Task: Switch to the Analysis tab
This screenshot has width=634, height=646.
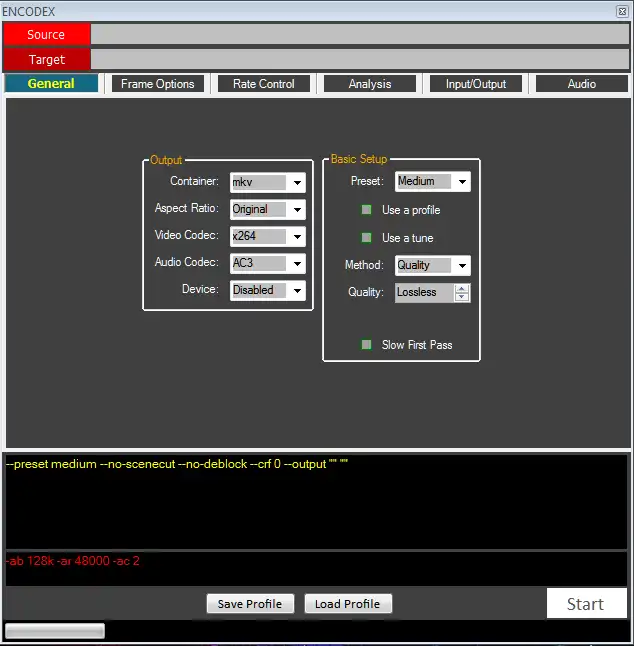Action: point(370,84)
